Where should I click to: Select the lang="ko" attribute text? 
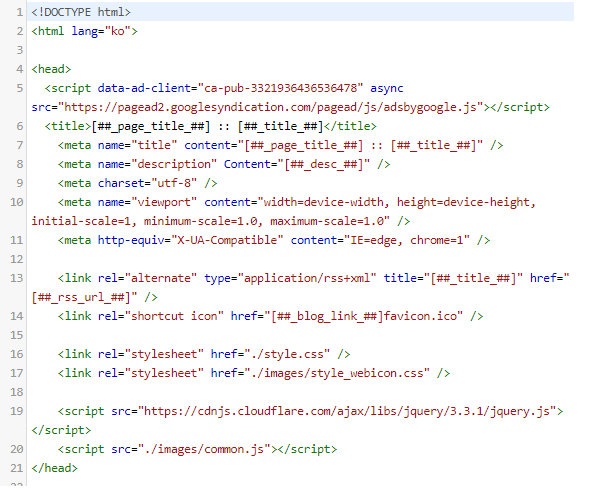click(x=101, y=31)
